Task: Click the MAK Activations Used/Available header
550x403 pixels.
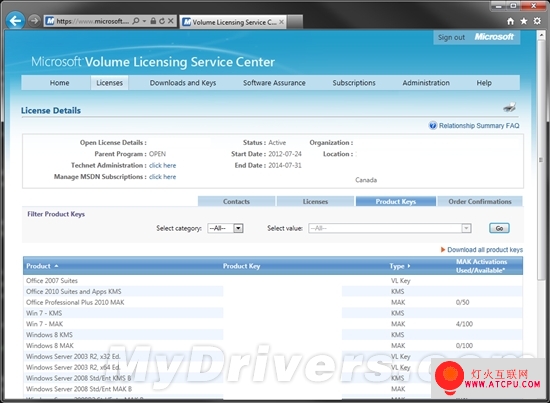Action: pos(481,266)
